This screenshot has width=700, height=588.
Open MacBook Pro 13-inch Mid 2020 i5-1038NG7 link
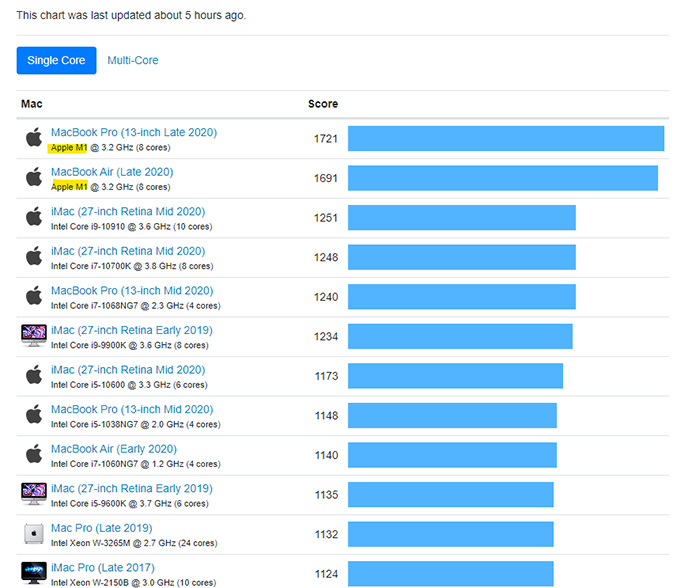(132, 409)
